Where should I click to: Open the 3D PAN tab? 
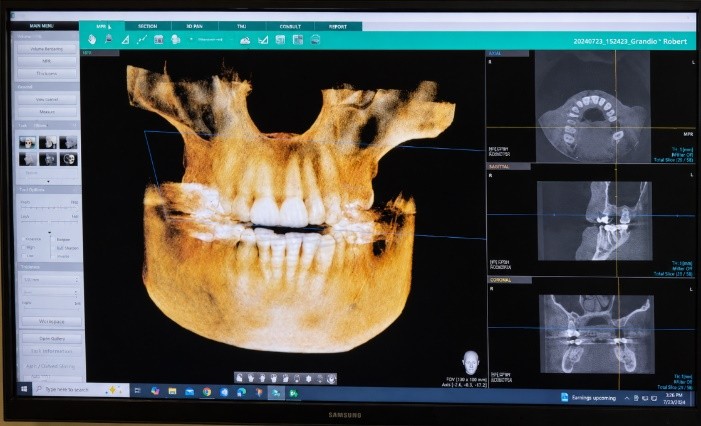(194, 26)
